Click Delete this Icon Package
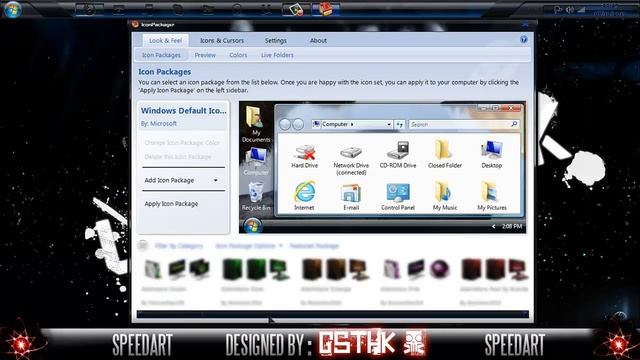This screenshot has width=640, height=360. pyautogui.click(x=178, y=157)
